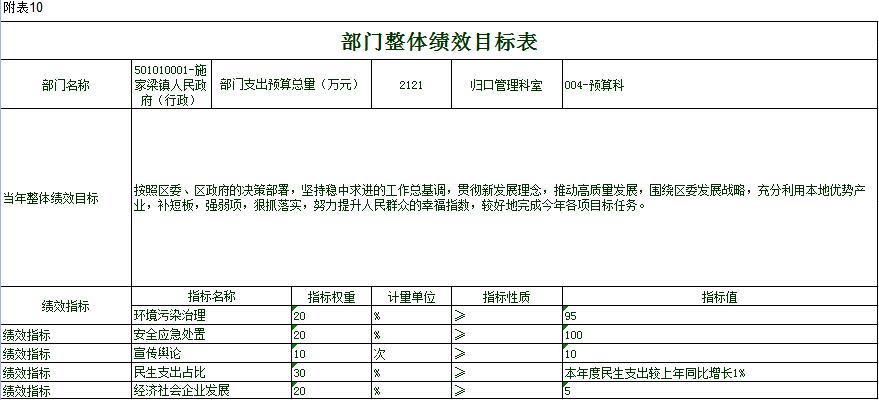
Task: Click the 004-预算科 cell
Action: [720, 85]
